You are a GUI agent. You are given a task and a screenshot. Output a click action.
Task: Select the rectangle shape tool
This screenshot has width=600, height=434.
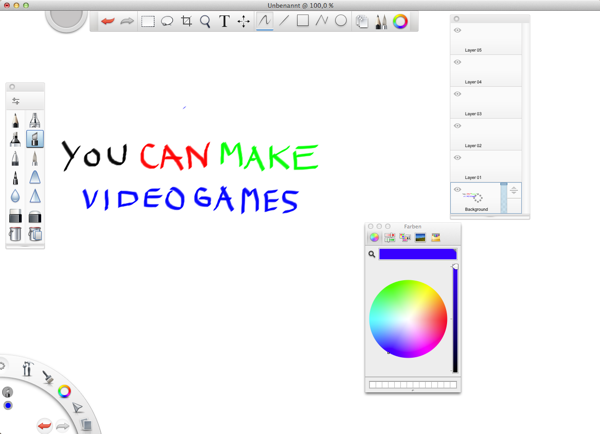(303, 20)
